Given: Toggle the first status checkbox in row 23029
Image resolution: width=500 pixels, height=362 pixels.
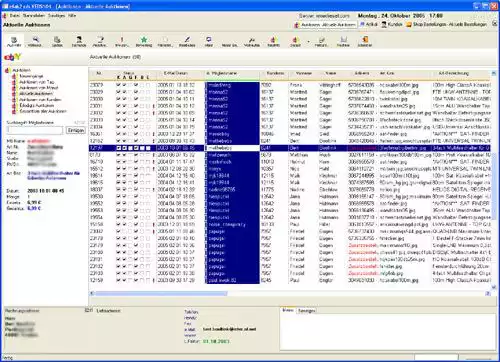Looking at the screenshot, I should click(x=118, y=92).
